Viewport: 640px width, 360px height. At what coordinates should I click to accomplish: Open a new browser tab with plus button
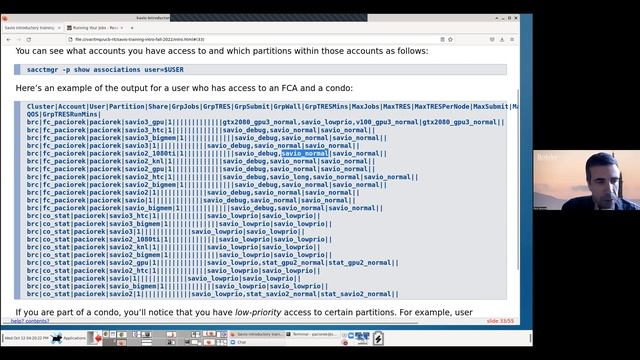click(x=132, y=28)
